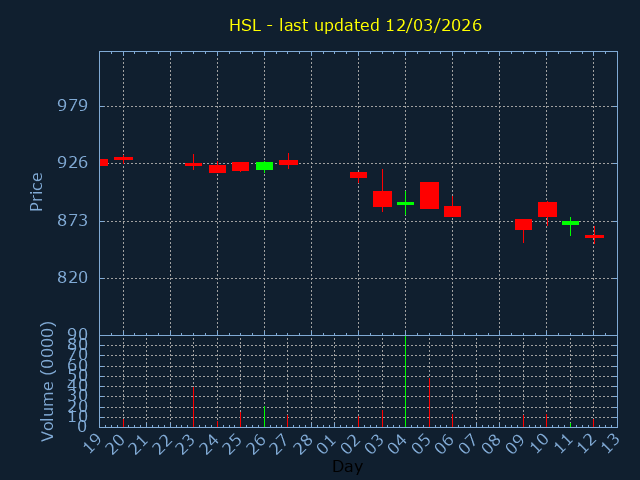Screen dimensions: 640x480
Task: Click the red candlestick on day 09
Action: (523, 224)
